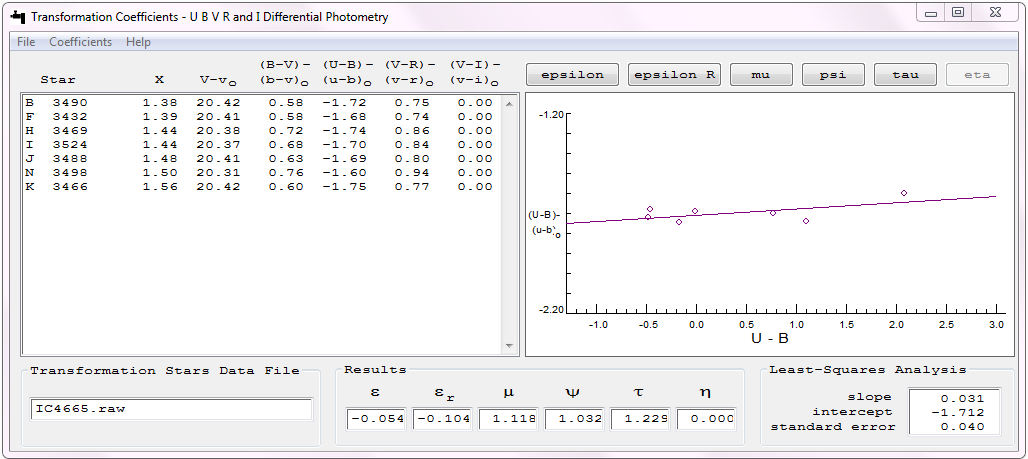Click the psi button
1028x459 pixels.
833,75
